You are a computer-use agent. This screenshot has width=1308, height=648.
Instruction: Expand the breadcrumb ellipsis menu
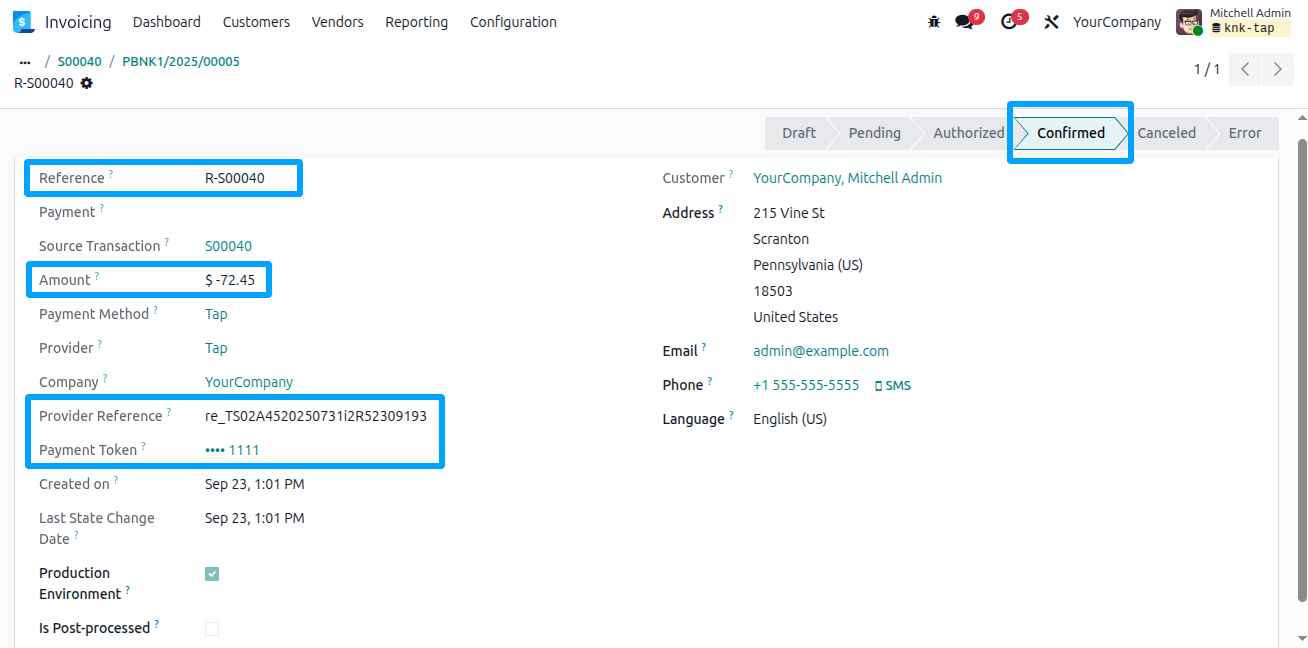pyautogui.click(x=24, y=61)
